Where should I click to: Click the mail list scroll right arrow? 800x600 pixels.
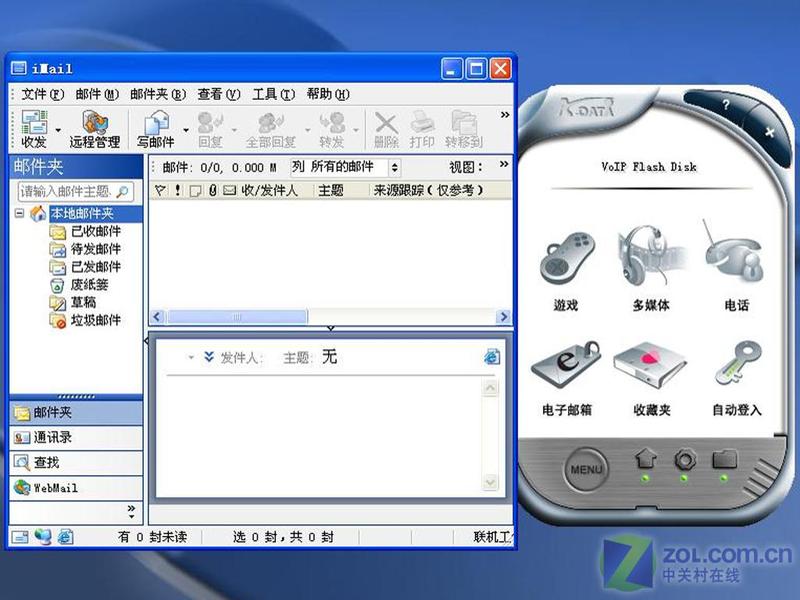504,317
